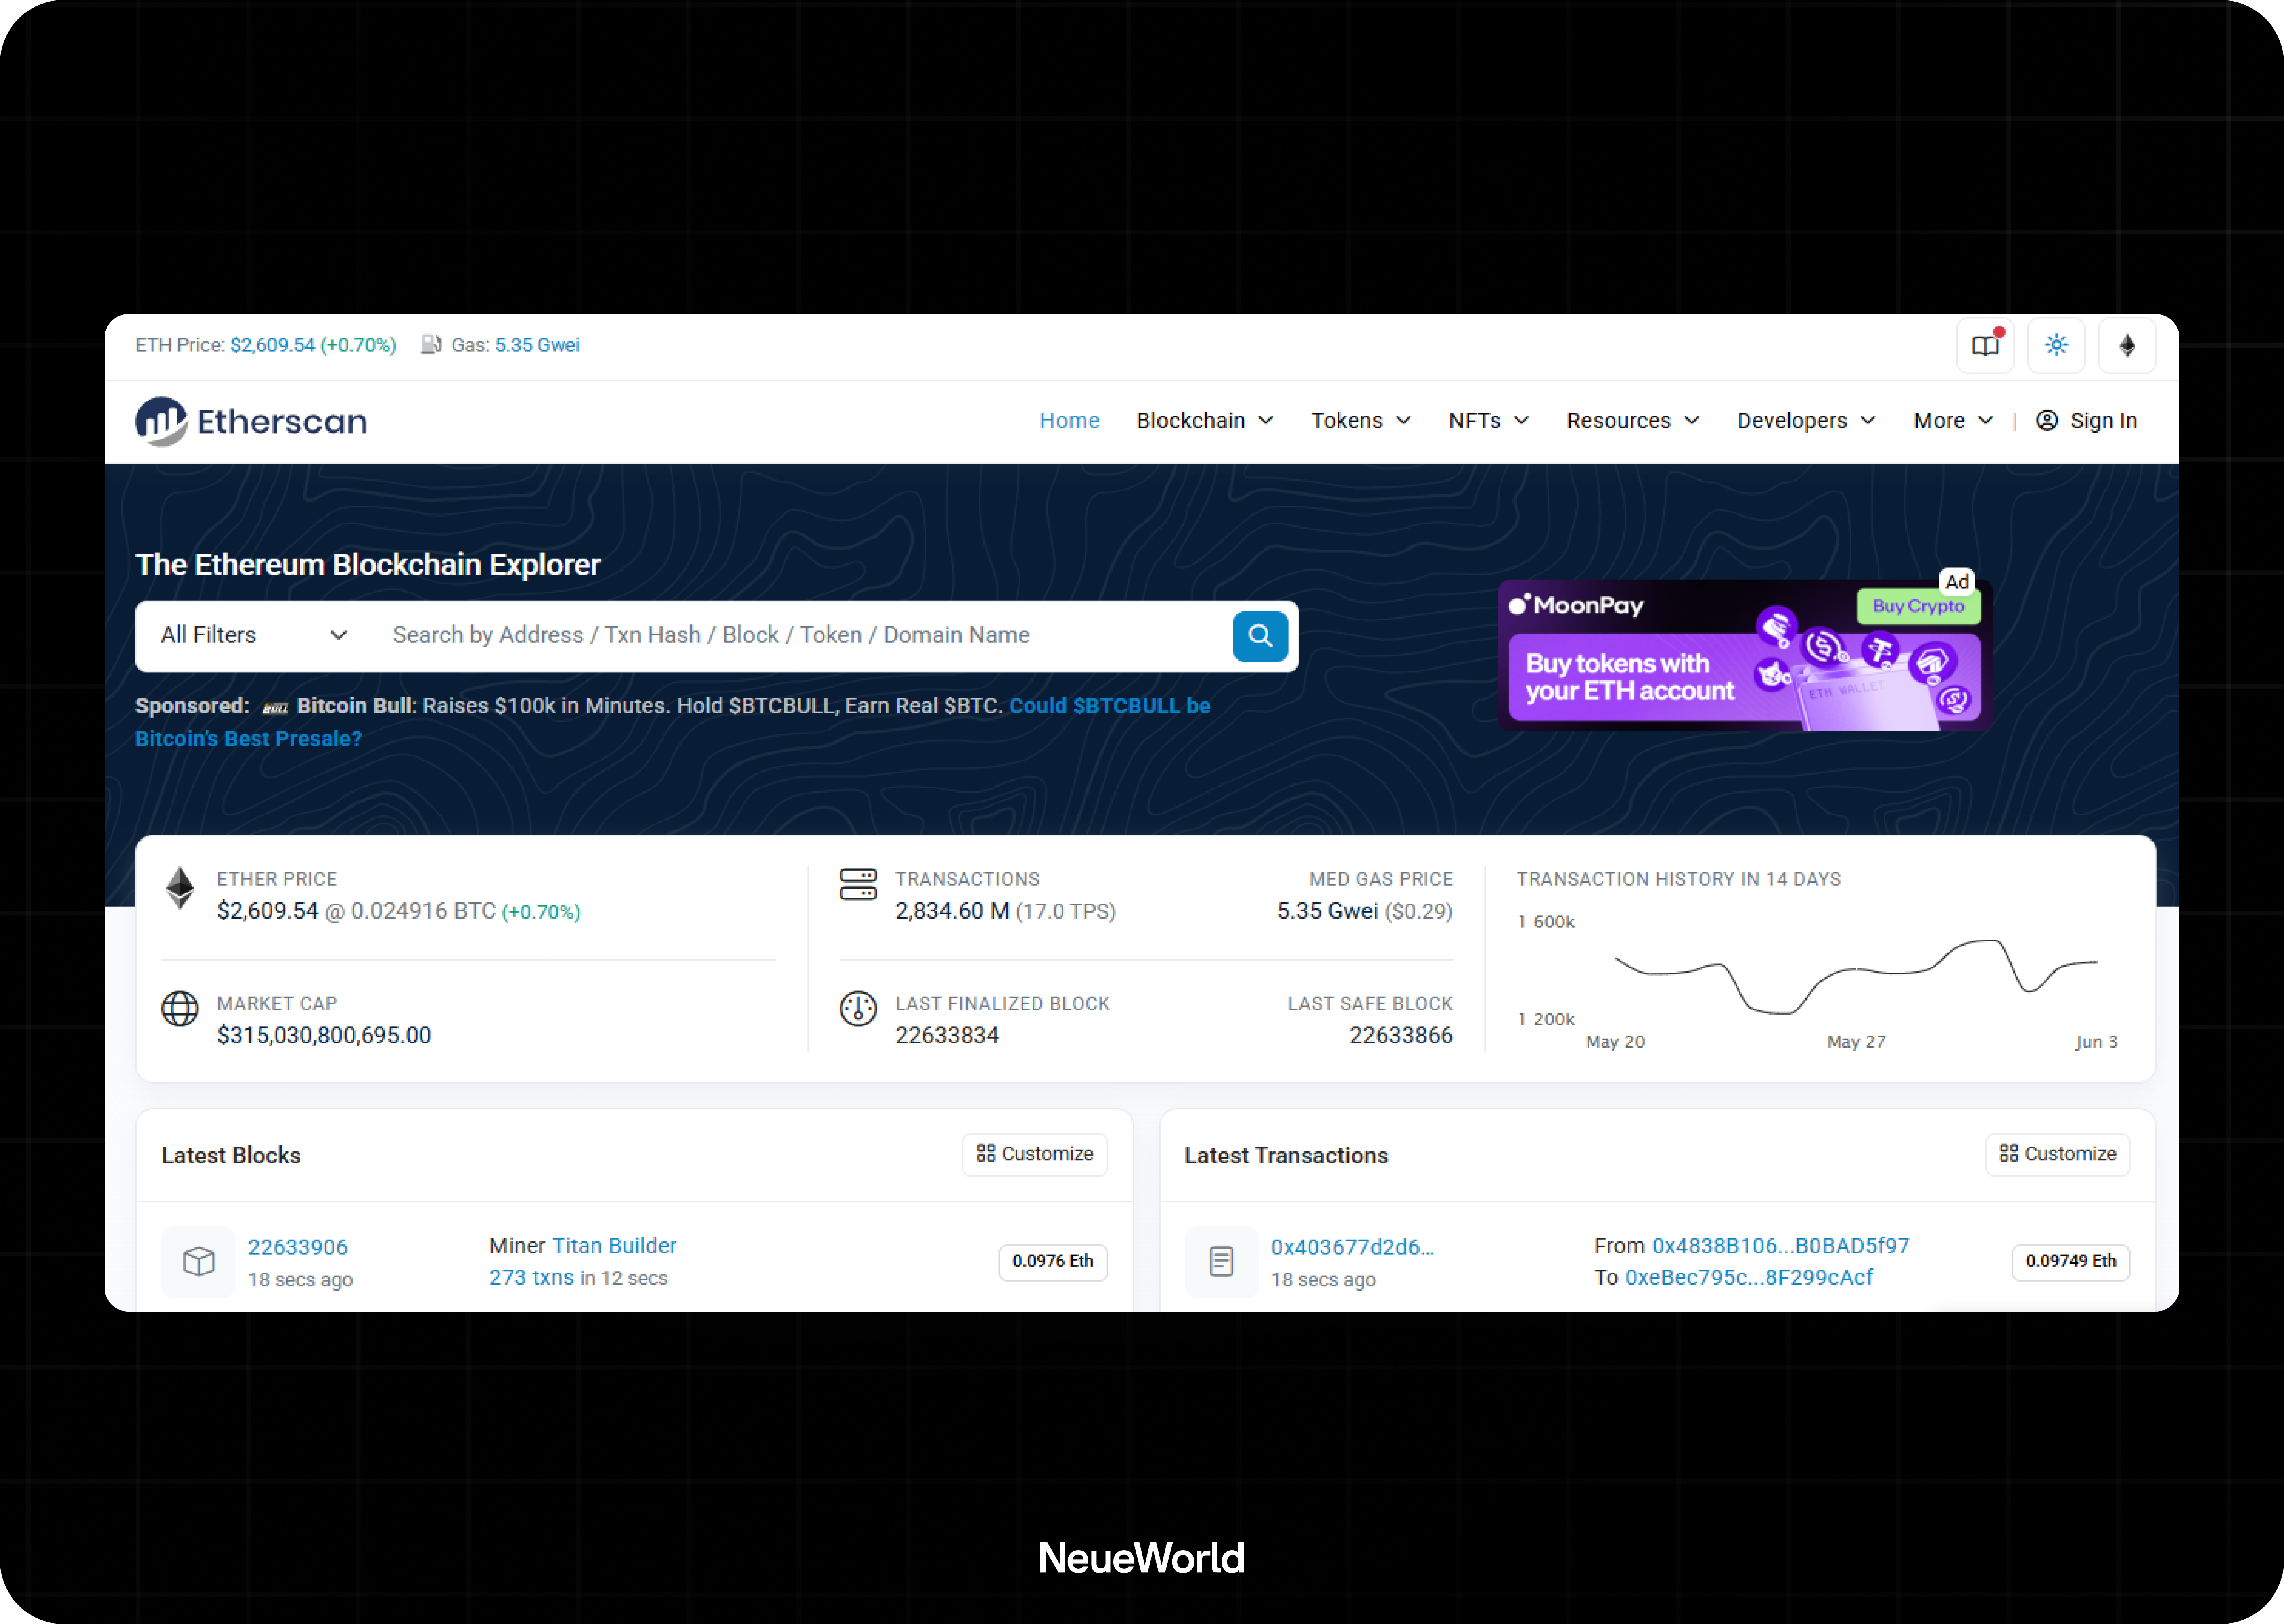Viewport: 2284px width, 1624px height.
Task: Open the All Filters dropdown
Action: [x=254, y=635]
